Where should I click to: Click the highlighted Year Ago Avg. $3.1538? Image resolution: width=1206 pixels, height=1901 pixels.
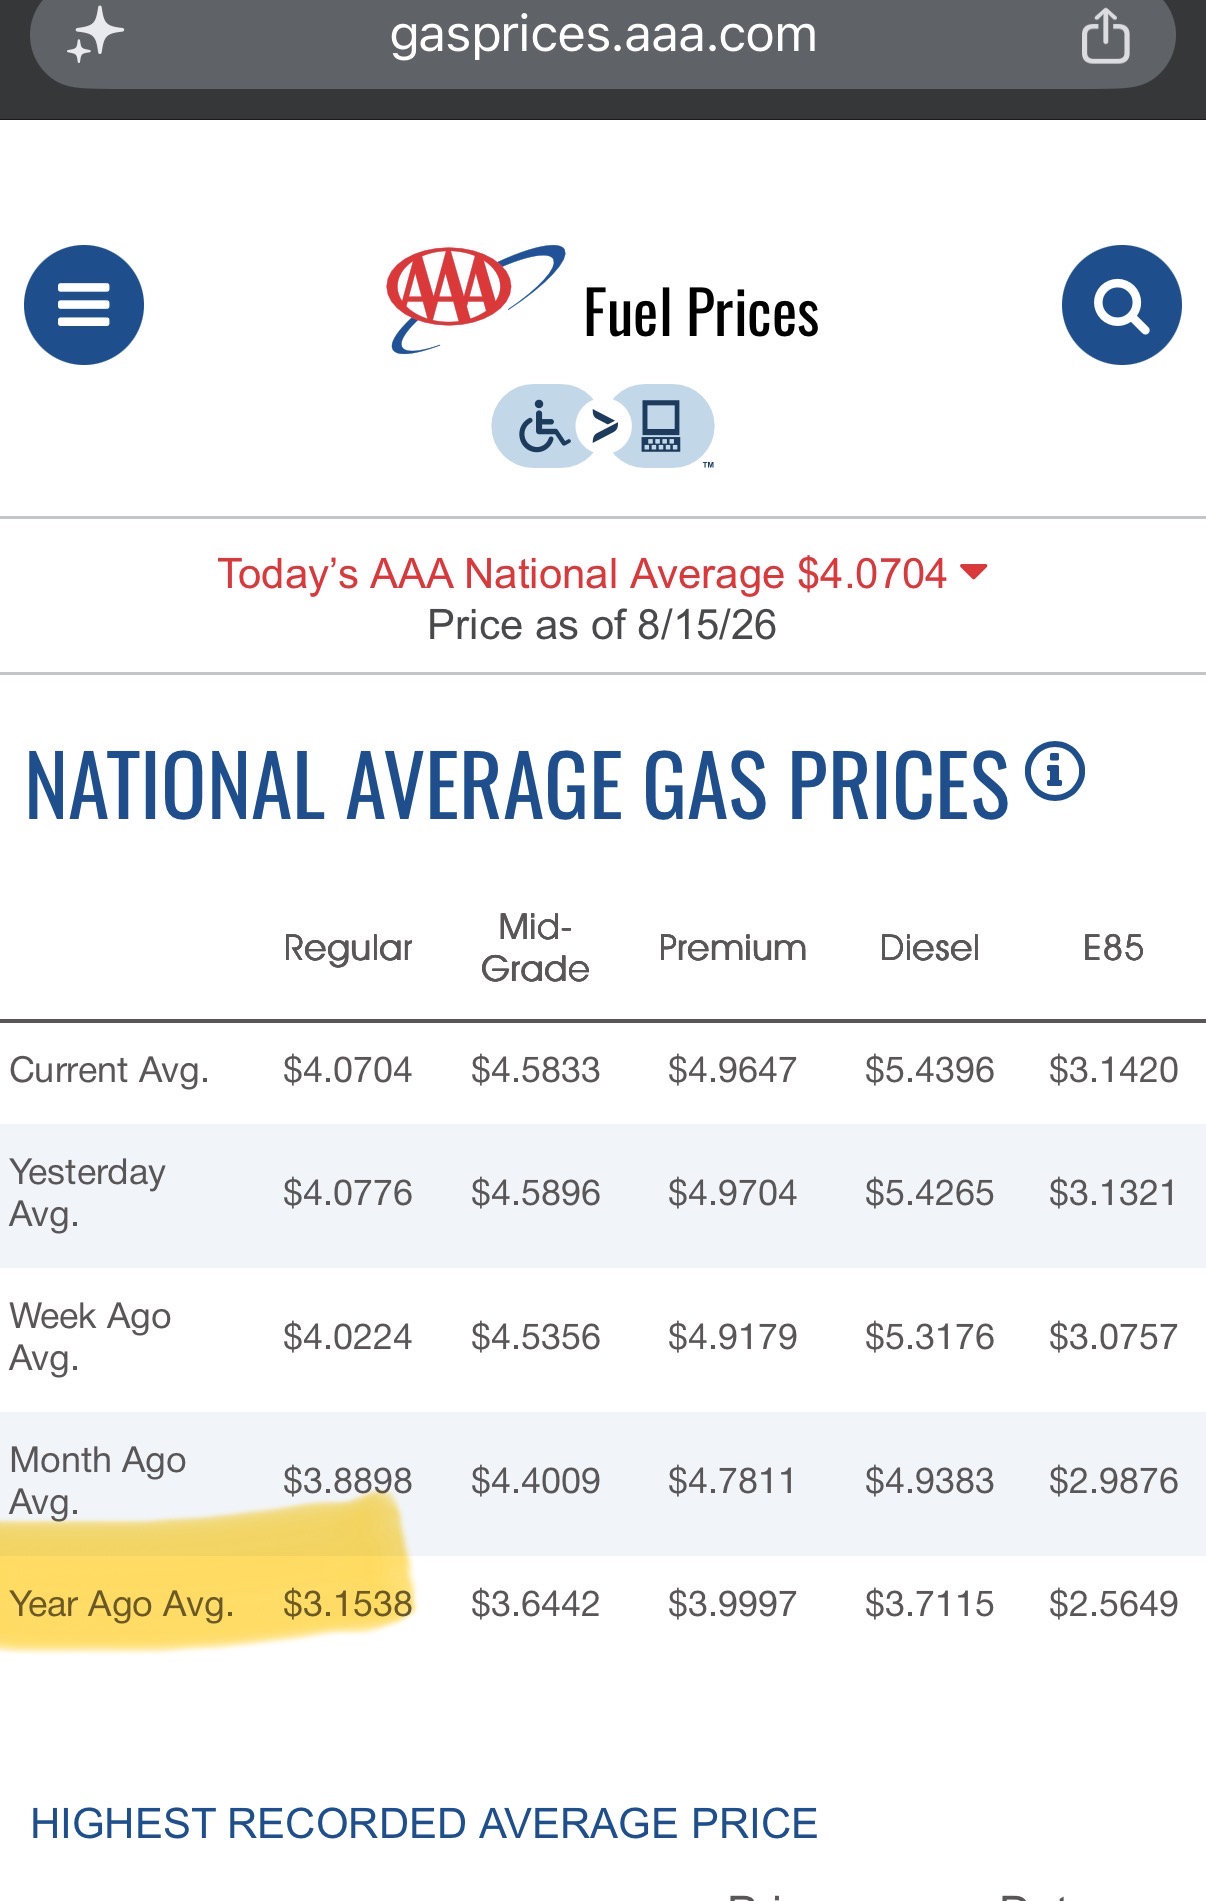[347, 1604]
